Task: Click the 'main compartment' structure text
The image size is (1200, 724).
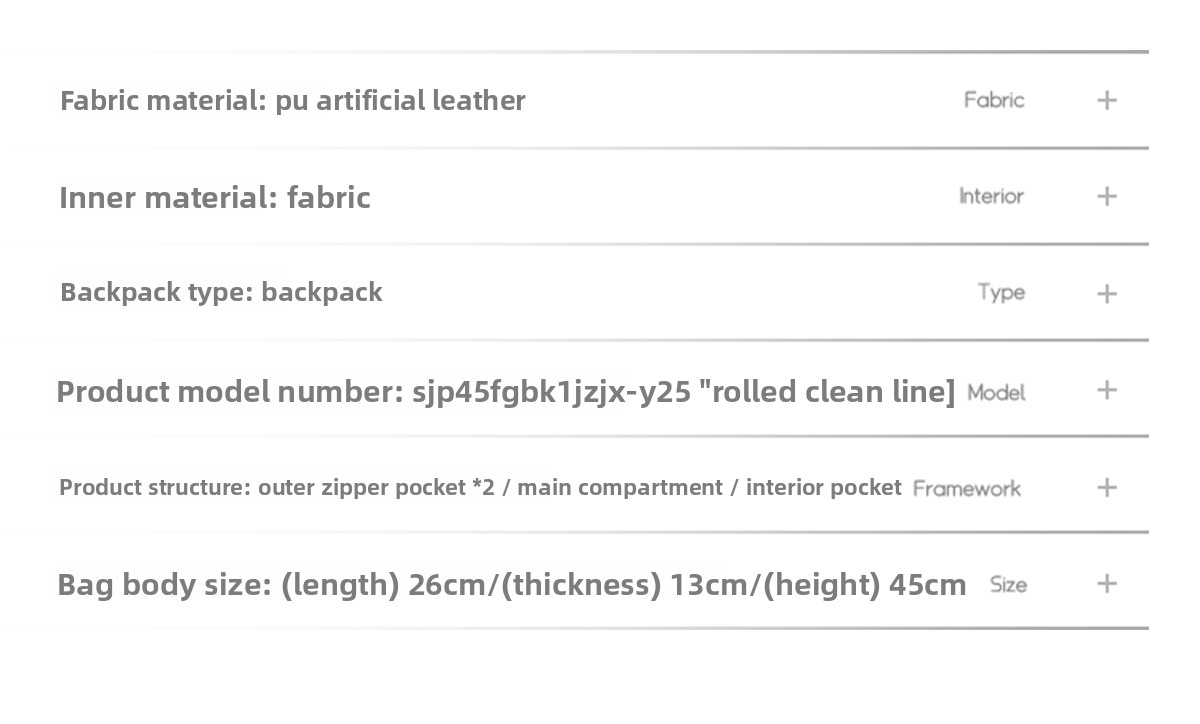Action: 619,488
